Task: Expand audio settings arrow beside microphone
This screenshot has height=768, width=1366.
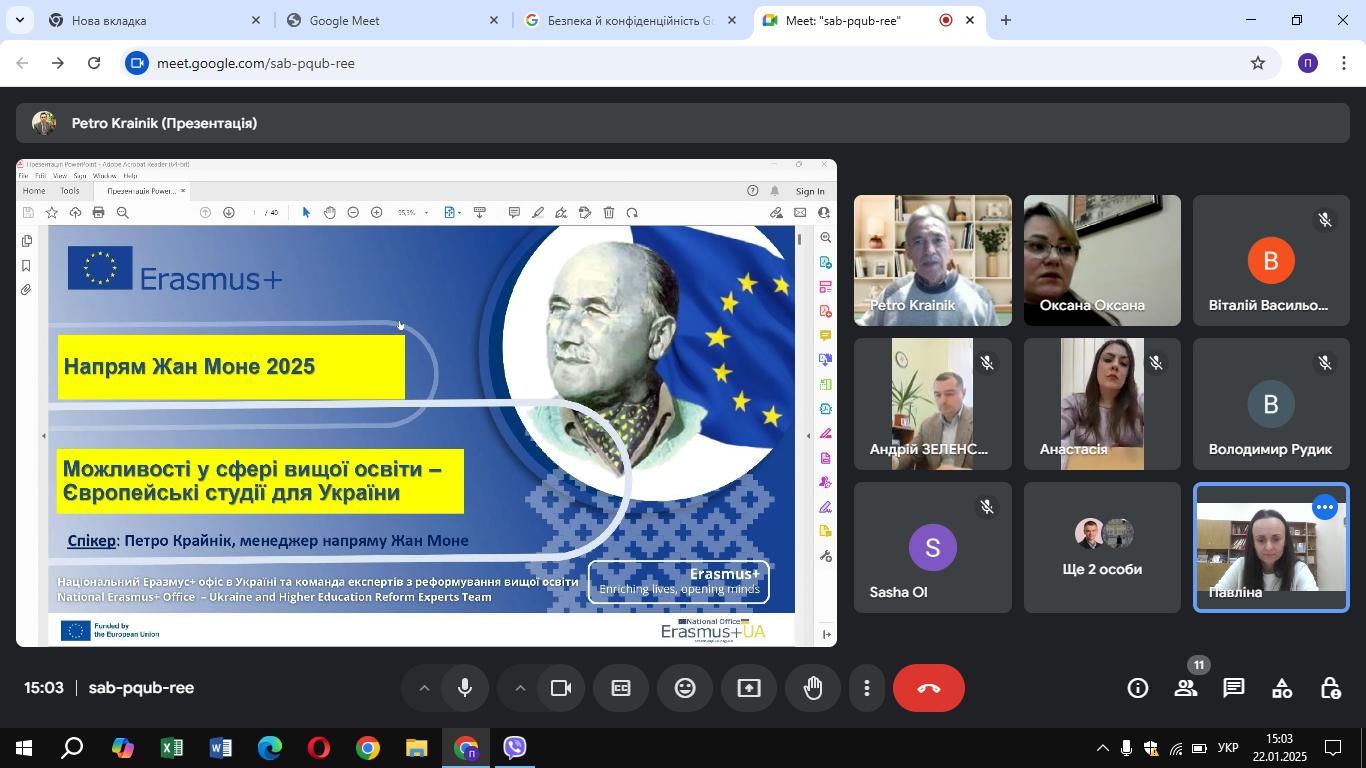Action: 424,688
